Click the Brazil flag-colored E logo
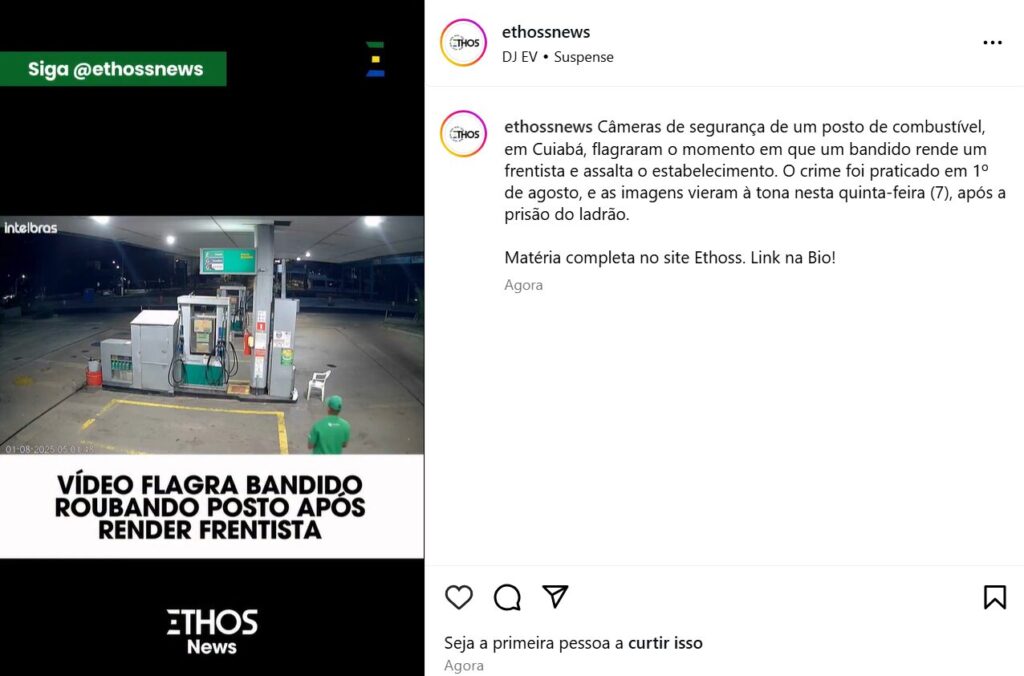 (376, 59)
